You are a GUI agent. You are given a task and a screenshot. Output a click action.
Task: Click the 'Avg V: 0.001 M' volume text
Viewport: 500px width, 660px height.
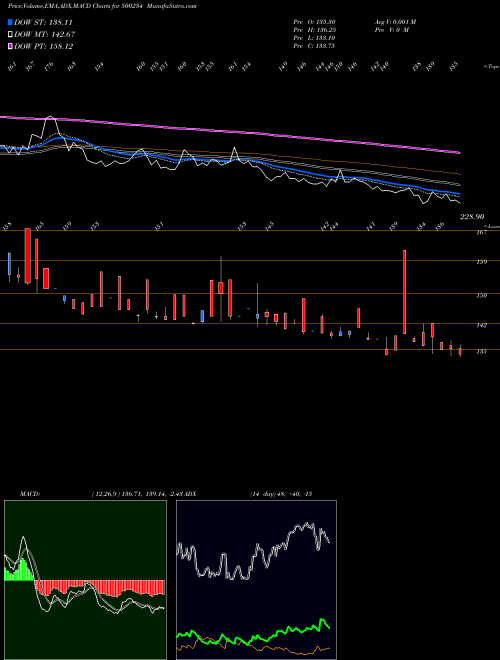coord(395,22)
